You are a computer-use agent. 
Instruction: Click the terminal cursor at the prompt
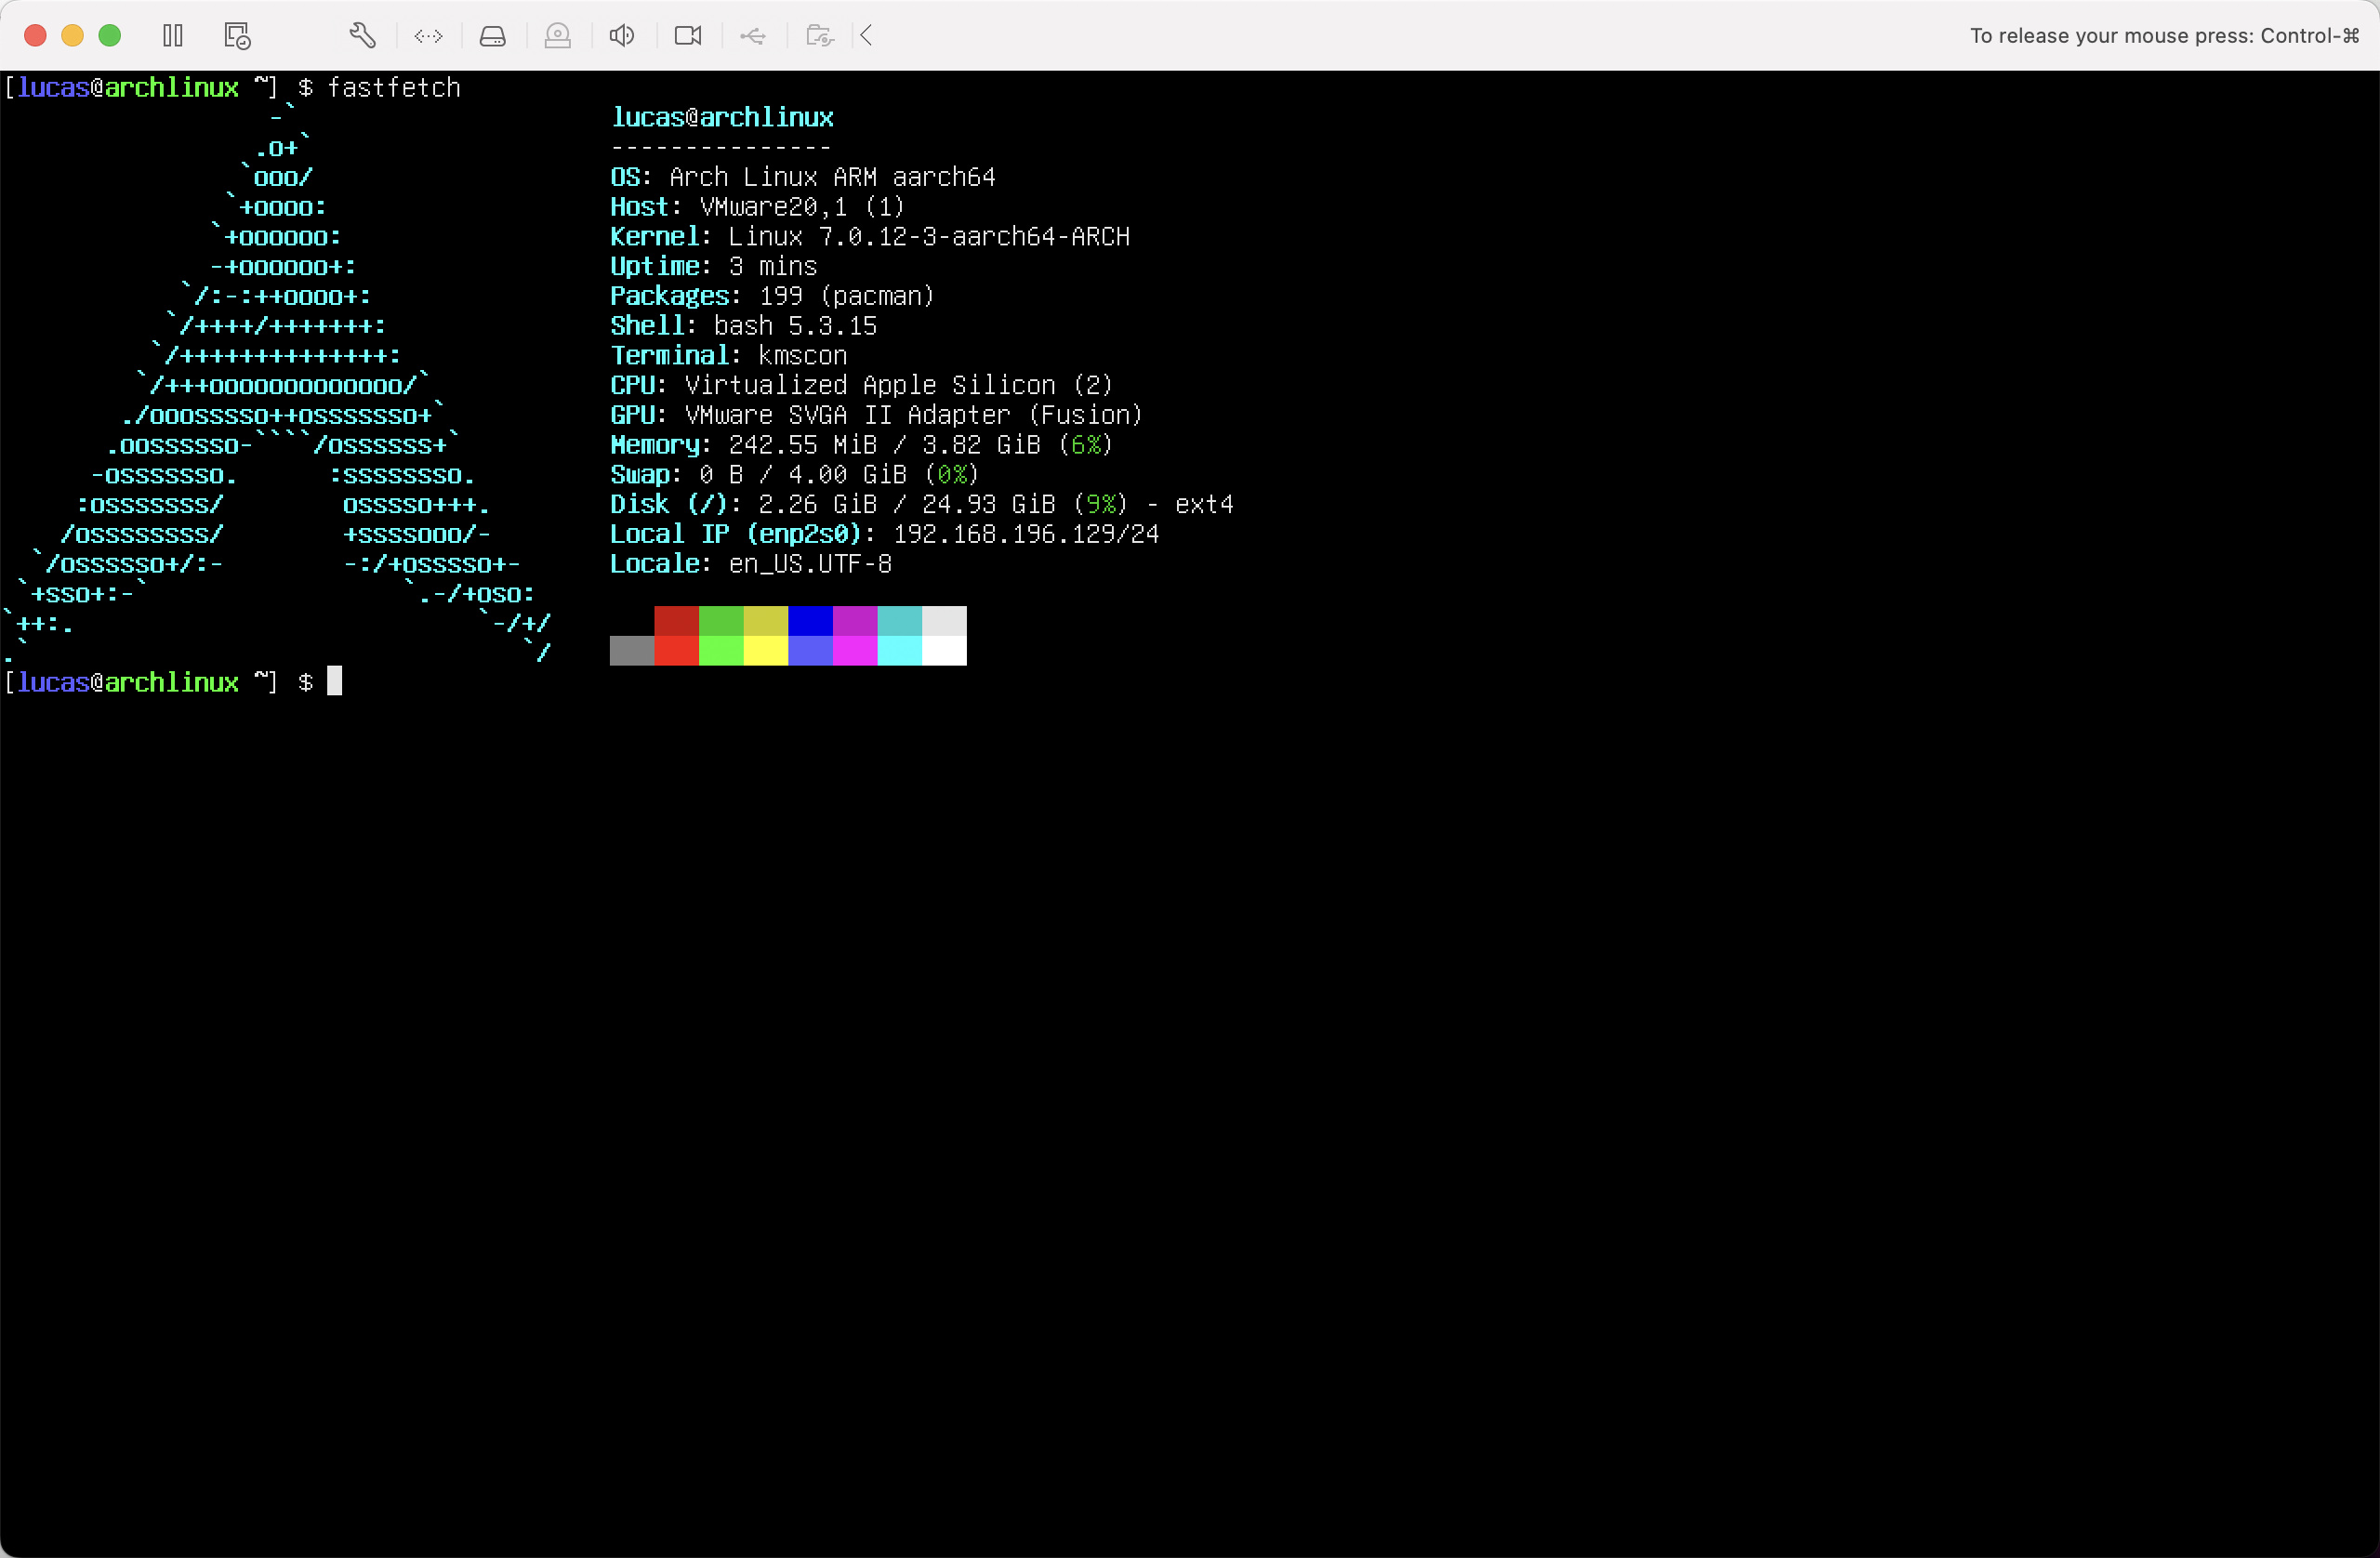pos(335,681)
